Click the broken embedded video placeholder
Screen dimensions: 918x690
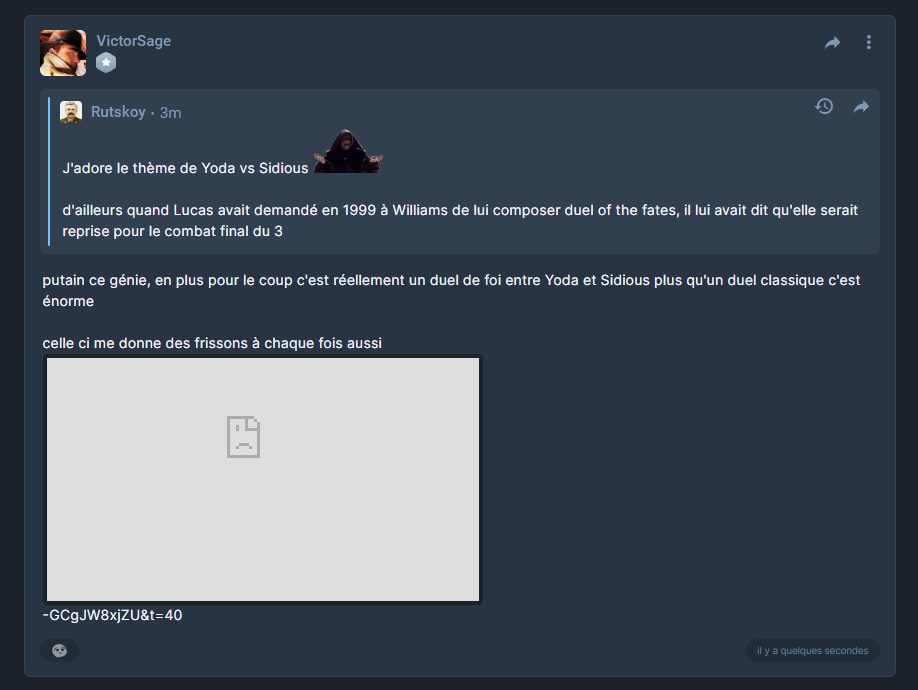[x=263, y=479]
